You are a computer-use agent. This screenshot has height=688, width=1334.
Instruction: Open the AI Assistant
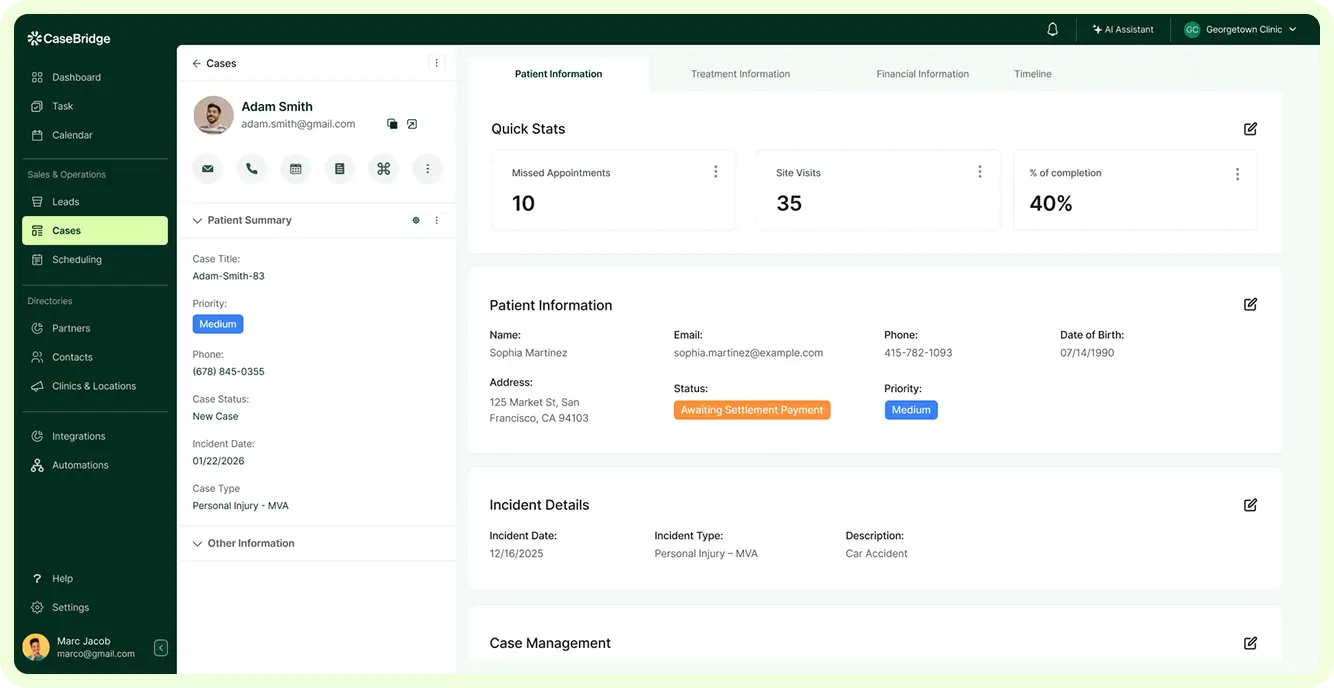pyautogui.click(x=1123, y=30)
